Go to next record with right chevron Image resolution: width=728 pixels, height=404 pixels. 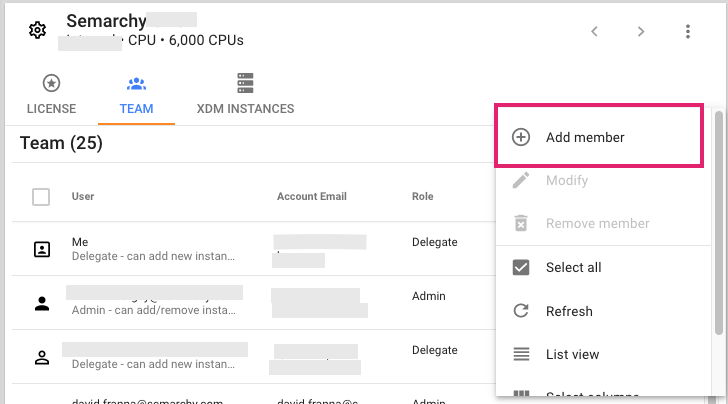[x=641, y=31]
